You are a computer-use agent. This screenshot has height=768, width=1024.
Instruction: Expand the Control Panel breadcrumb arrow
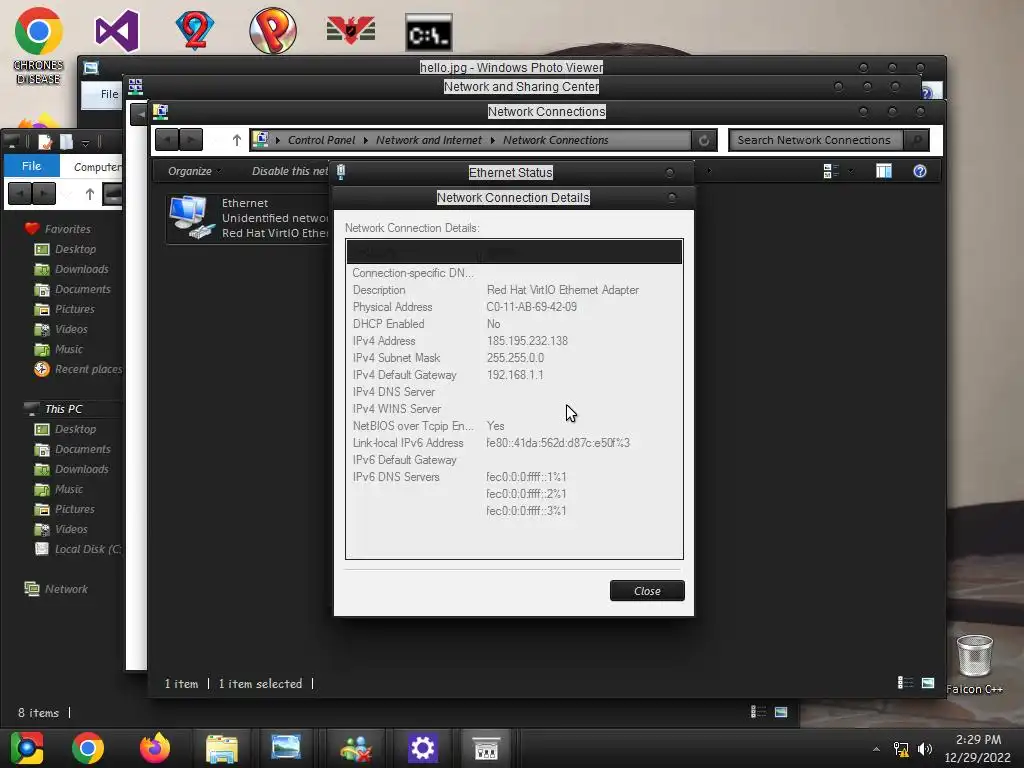tap(365, 140)
